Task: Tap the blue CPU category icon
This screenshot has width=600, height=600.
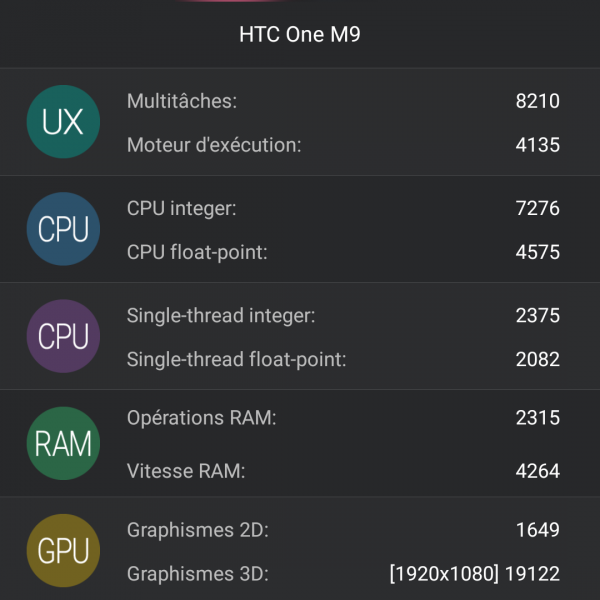Action: point(63,229)
